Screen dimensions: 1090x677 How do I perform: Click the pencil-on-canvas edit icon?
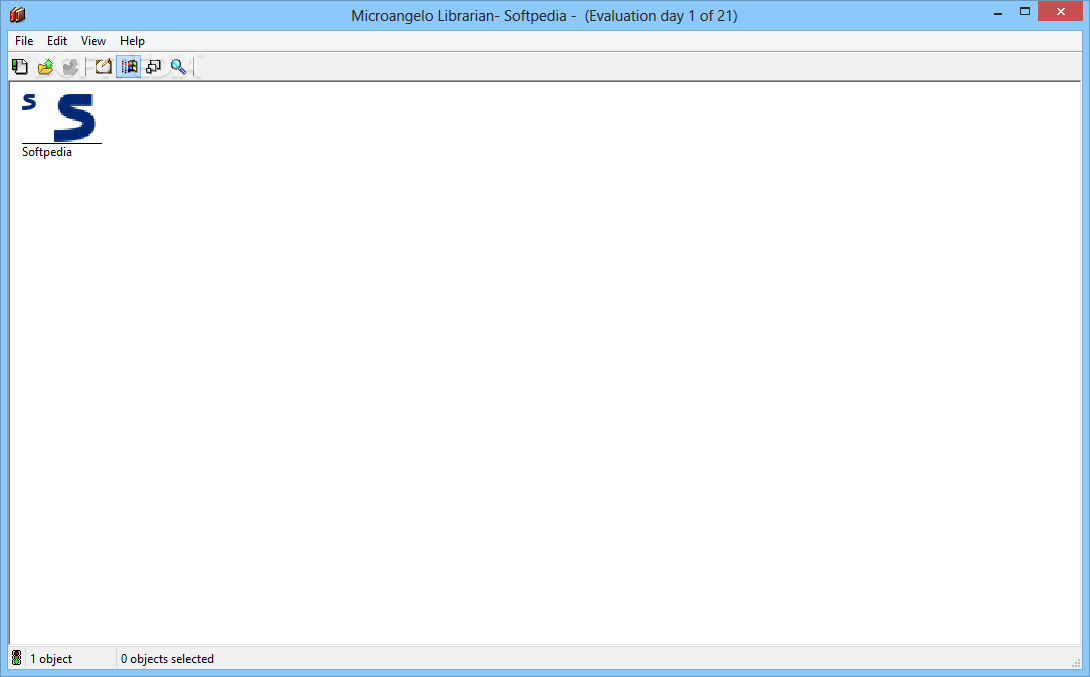pyautogui.click(x=104, y=67)
